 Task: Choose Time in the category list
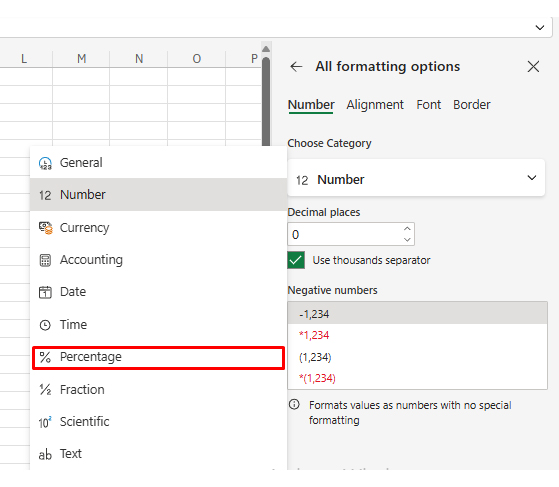coord(159,324)
